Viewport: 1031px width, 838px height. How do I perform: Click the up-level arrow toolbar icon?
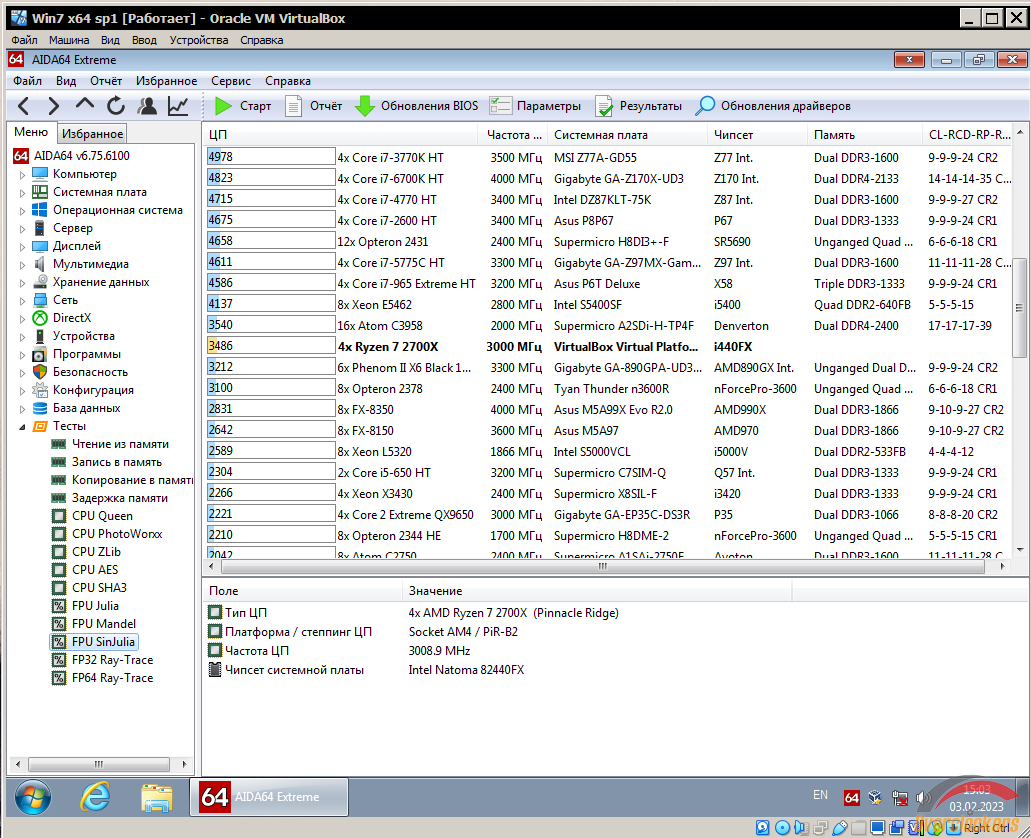[x=85, y=105]
